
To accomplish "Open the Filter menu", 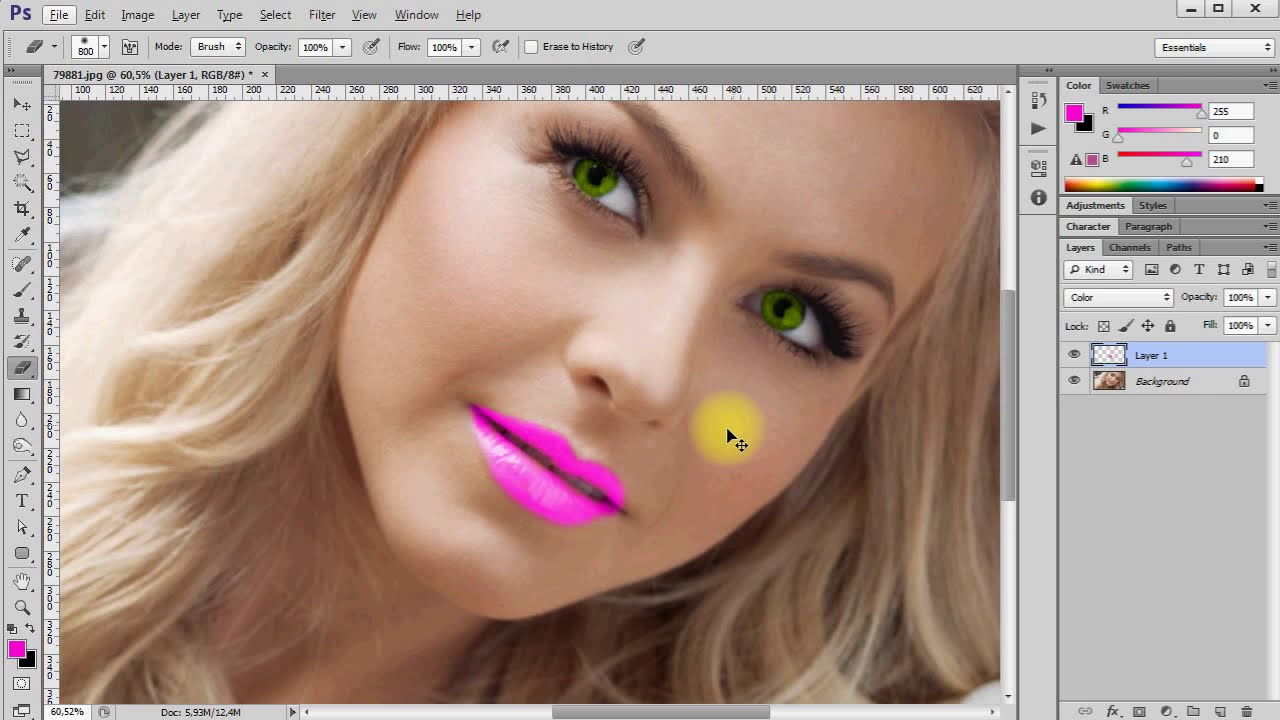I will point(322,15).
